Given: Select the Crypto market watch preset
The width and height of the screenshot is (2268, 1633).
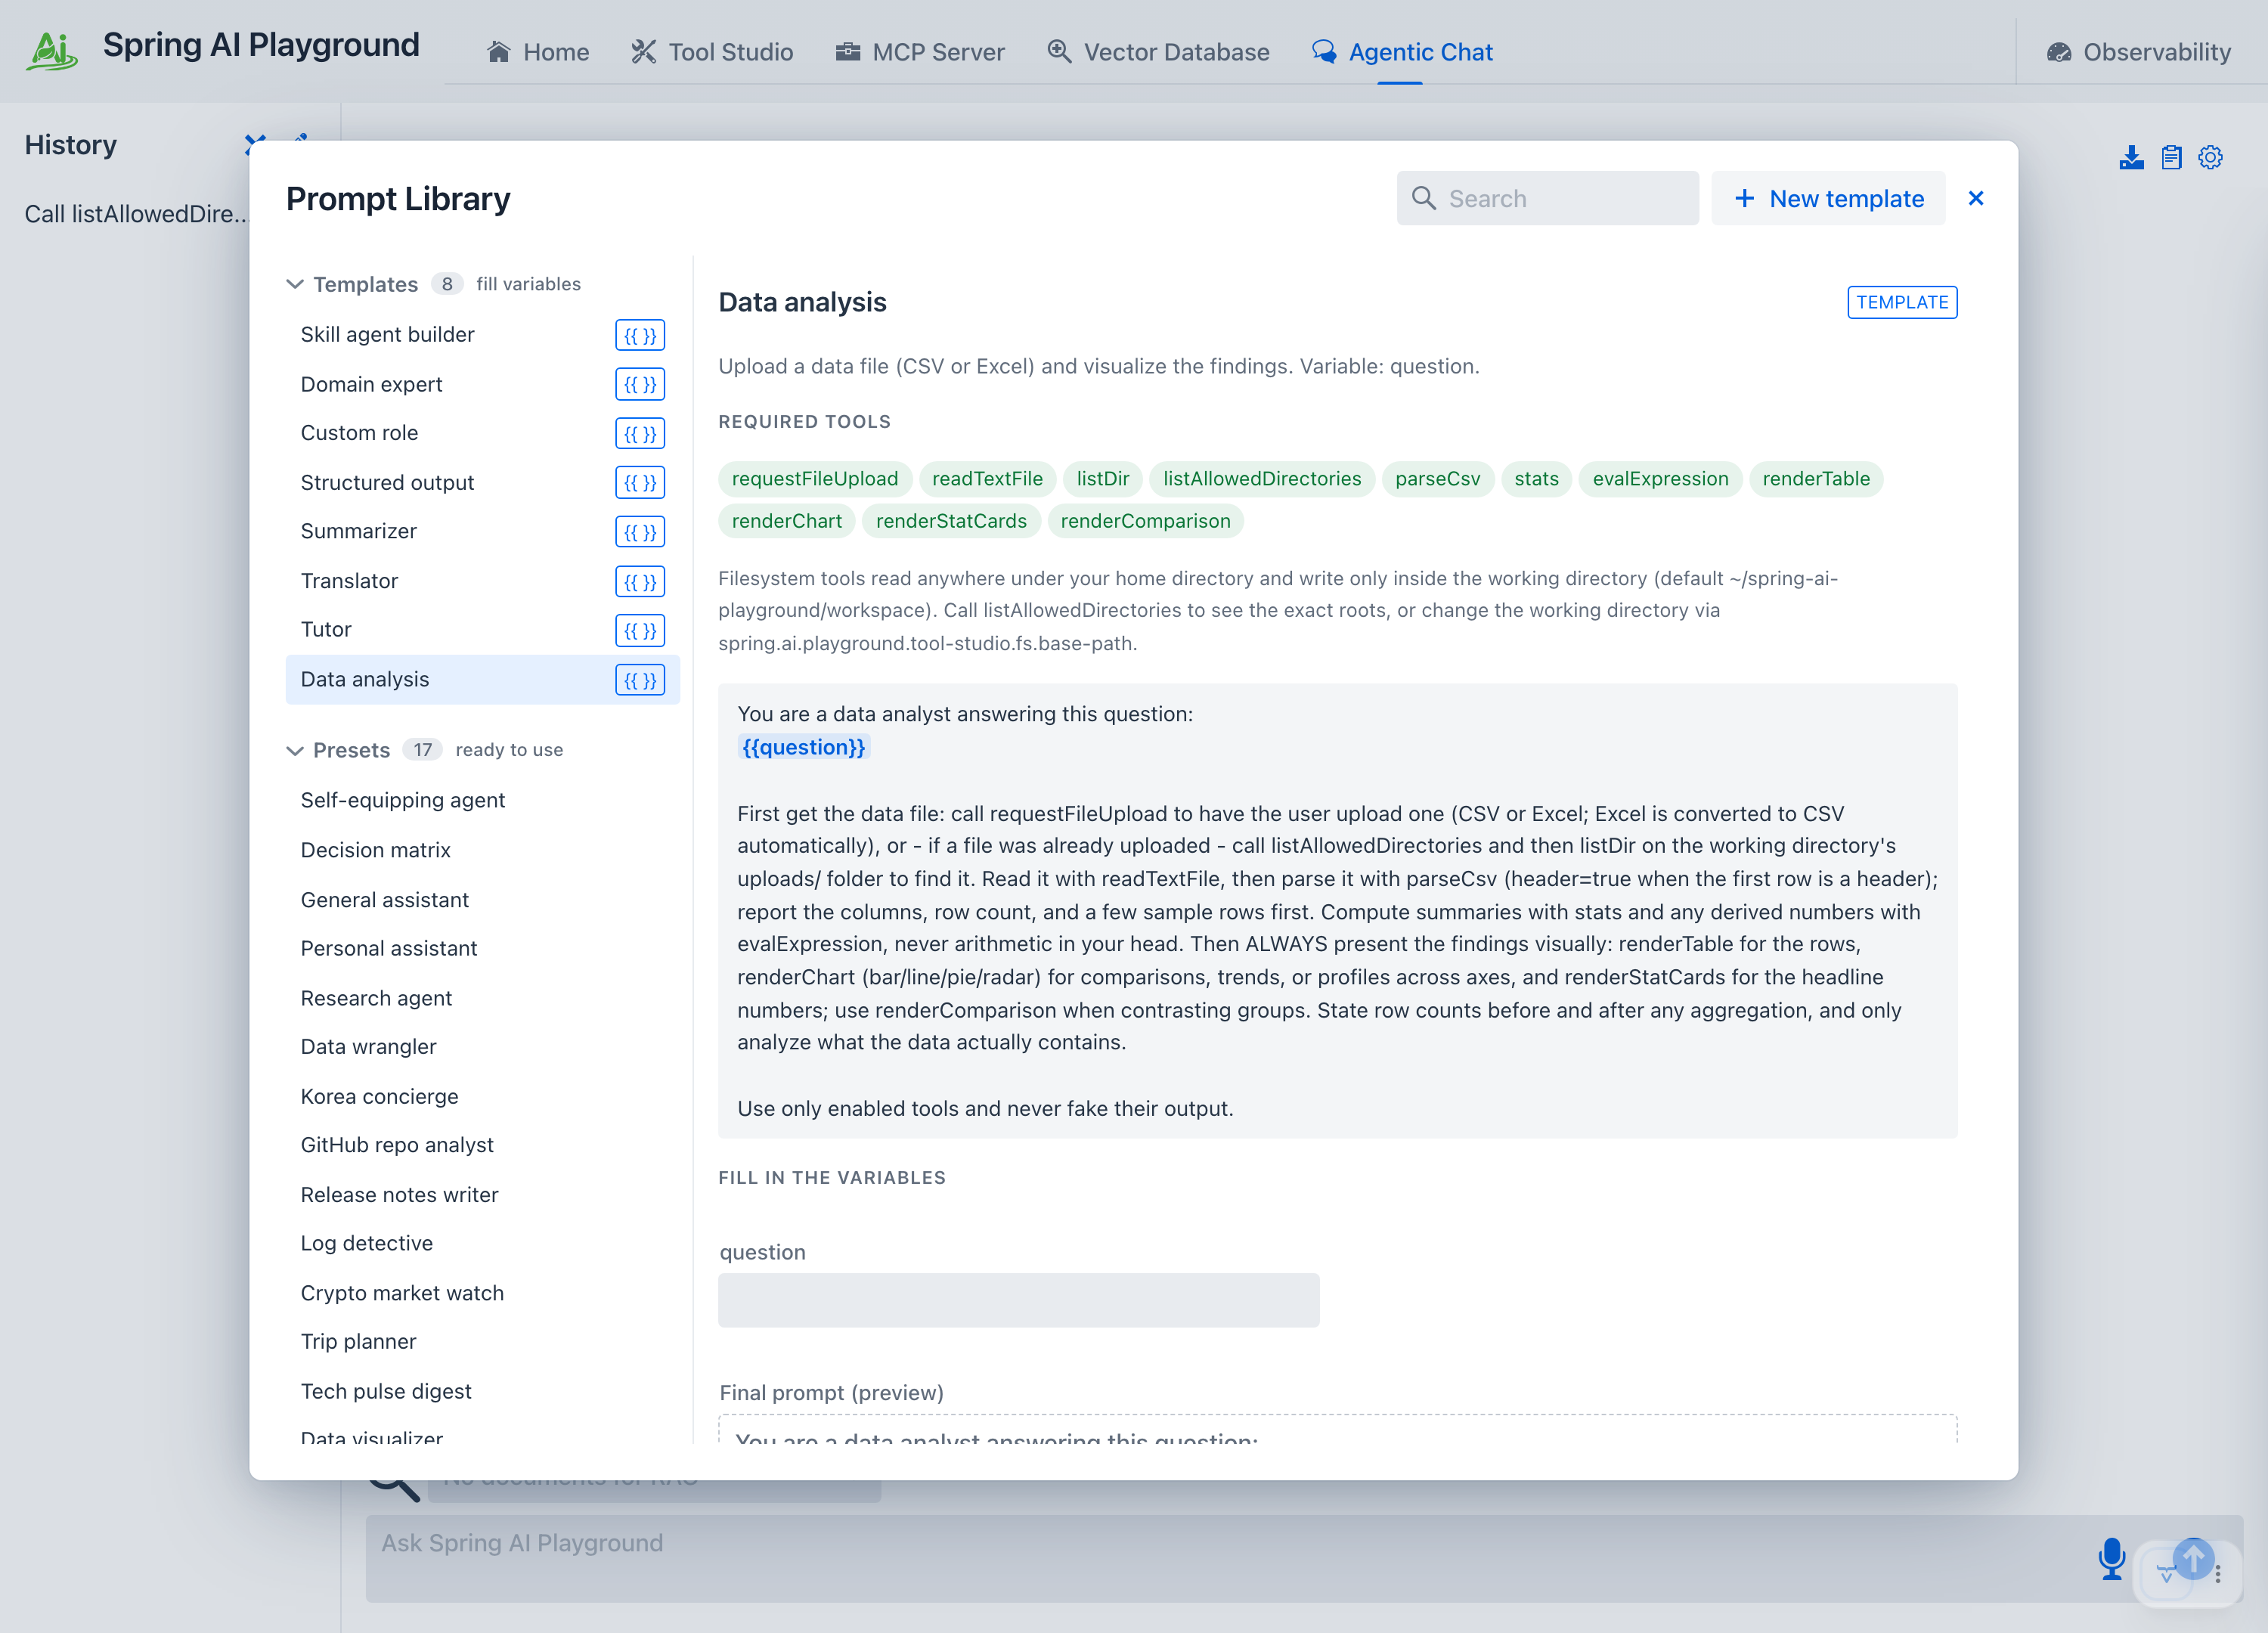Looking at the screenshot, I should coord(482,1293).
